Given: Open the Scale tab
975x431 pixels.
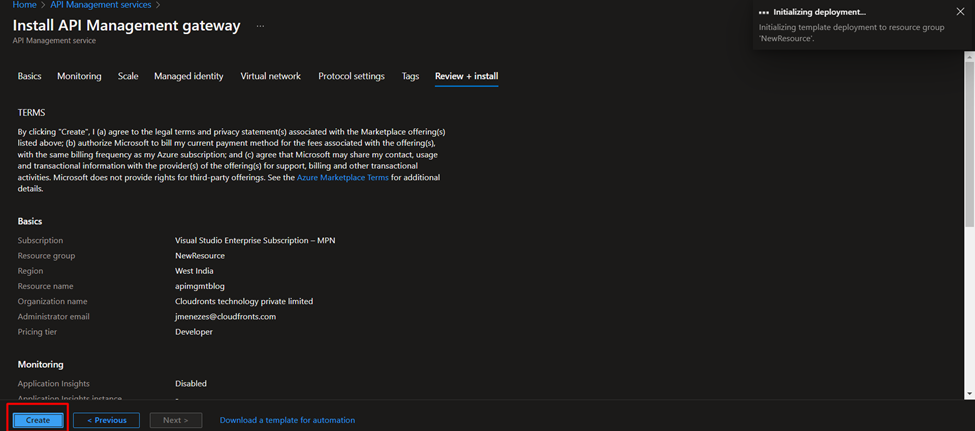Looking at the screenshot, I should click(128, 76).
